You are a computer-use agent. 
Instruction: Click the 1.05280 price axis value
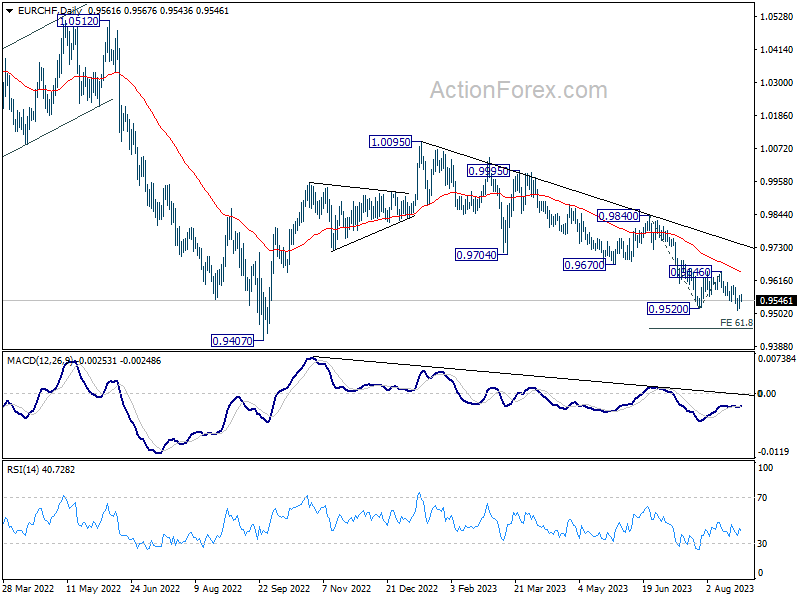[x=776, y=17]
